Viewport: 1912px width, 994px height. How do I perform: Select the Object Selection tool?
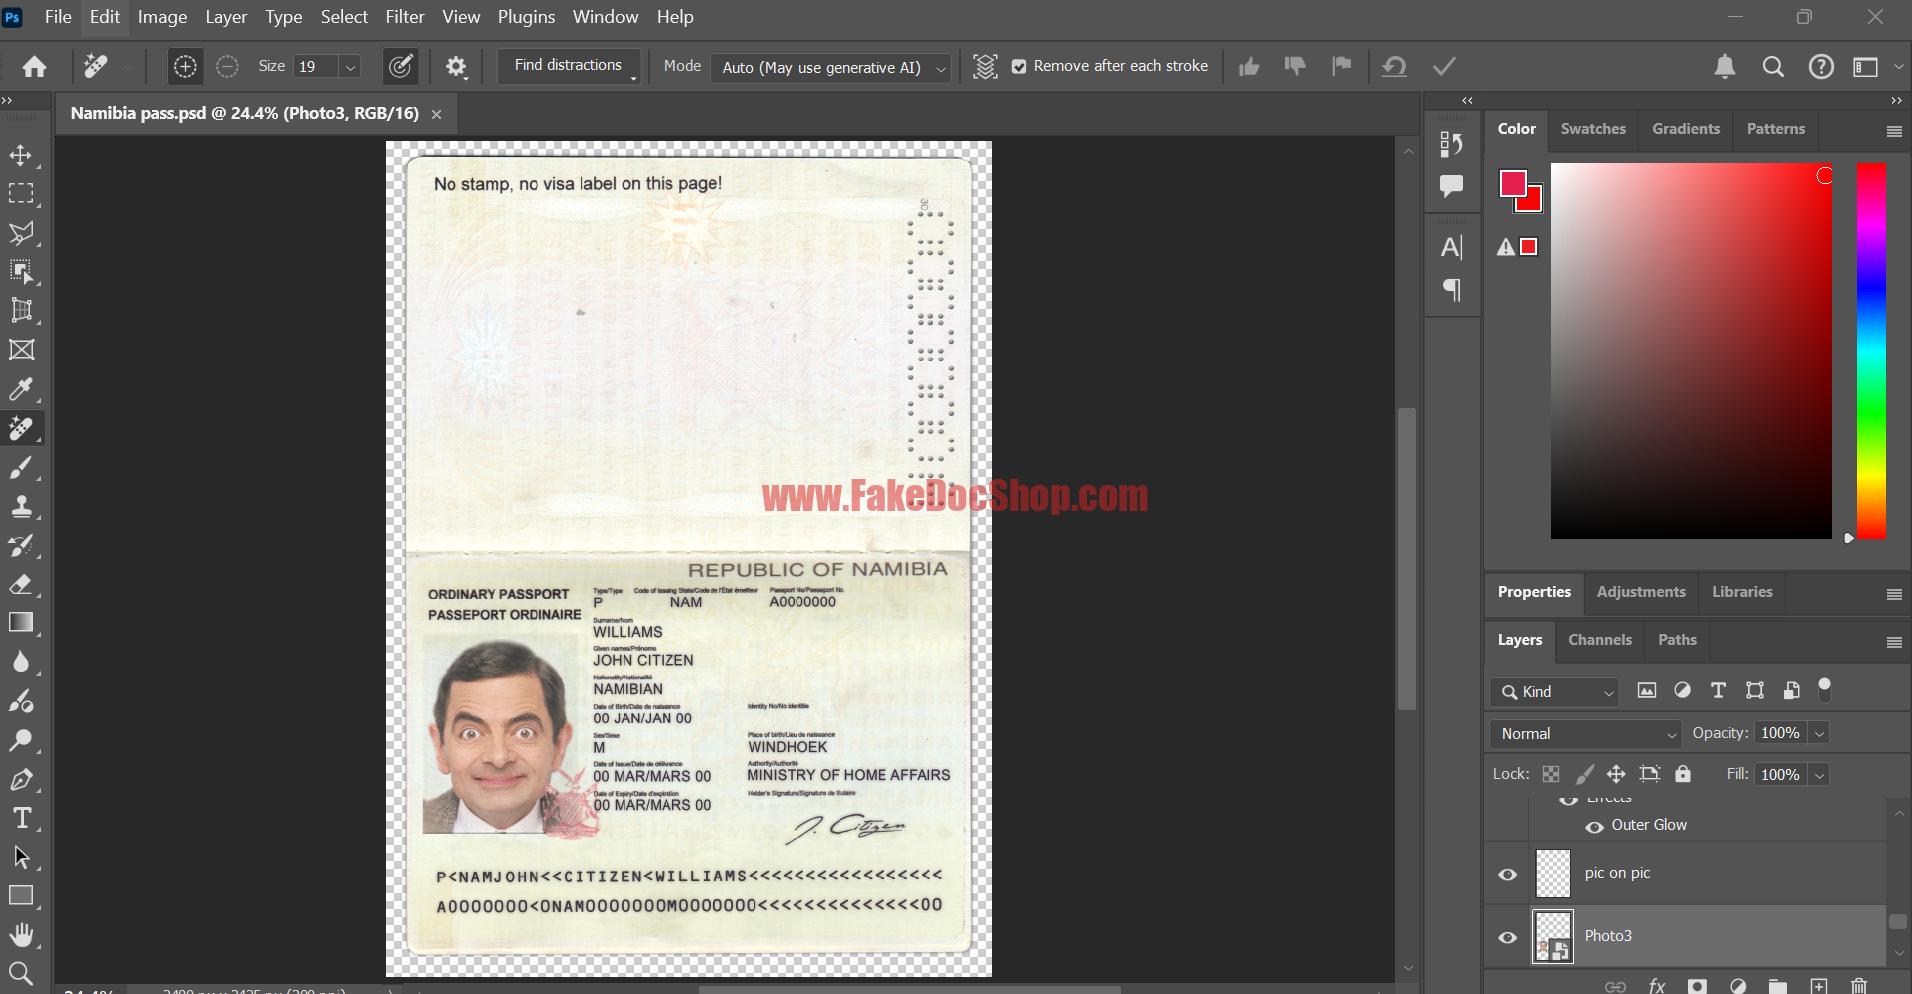click(x=21, y=272)
